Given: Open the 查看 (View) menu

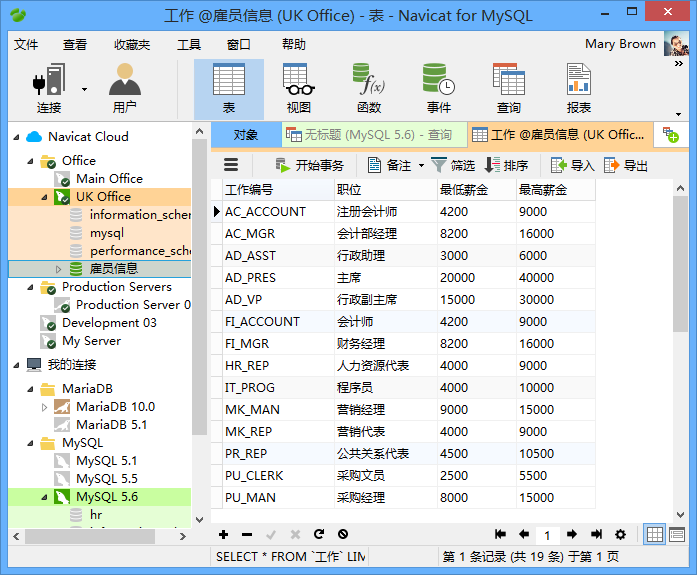Looking at the screenshot, I should tap(75, 44).
